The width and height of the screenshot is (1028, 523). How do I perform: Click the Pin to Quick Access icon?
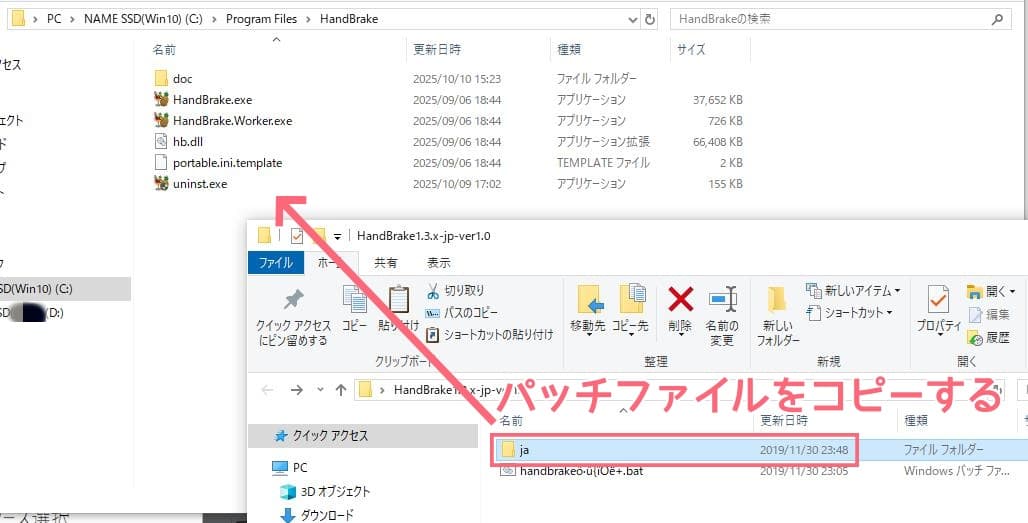click(x=292, y=300)
